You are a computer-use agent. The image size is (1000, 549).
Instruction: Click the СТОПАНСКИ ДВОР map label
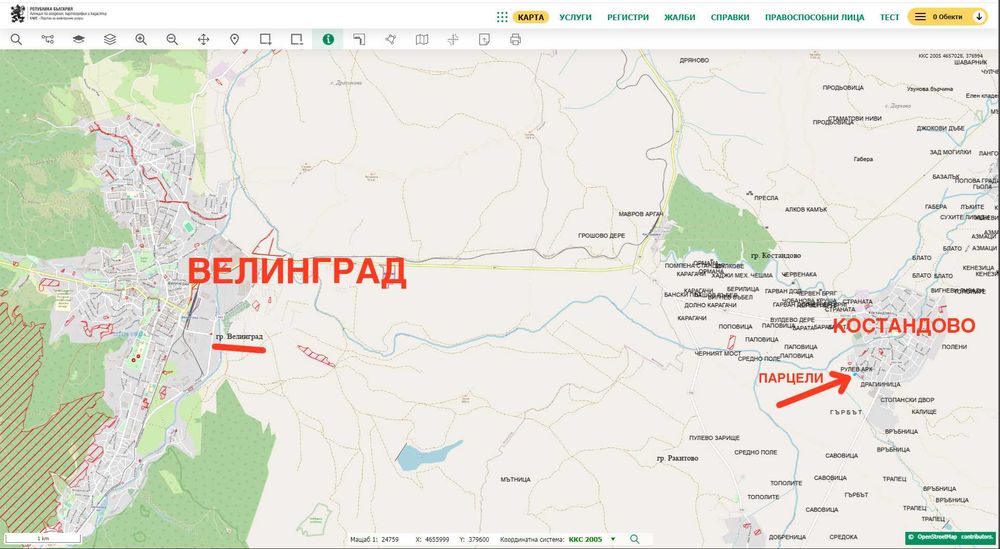click(907, 400)
